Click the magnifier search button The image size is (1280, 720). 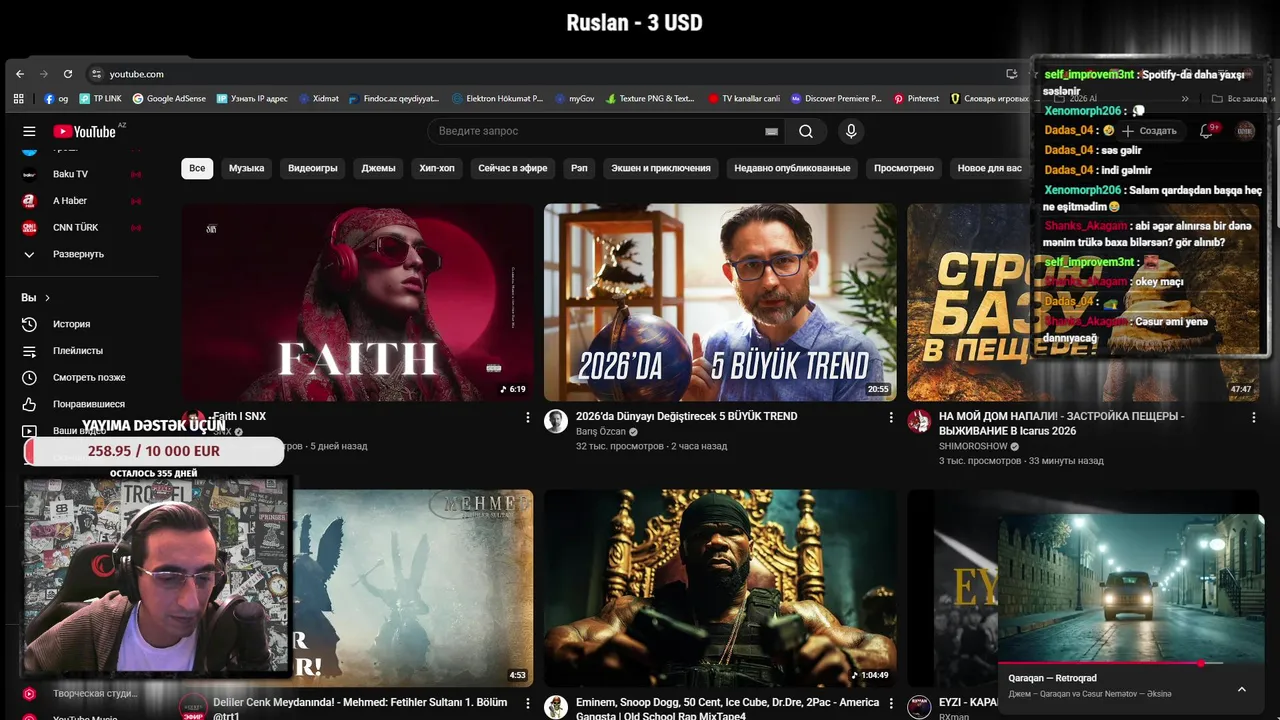806,131
